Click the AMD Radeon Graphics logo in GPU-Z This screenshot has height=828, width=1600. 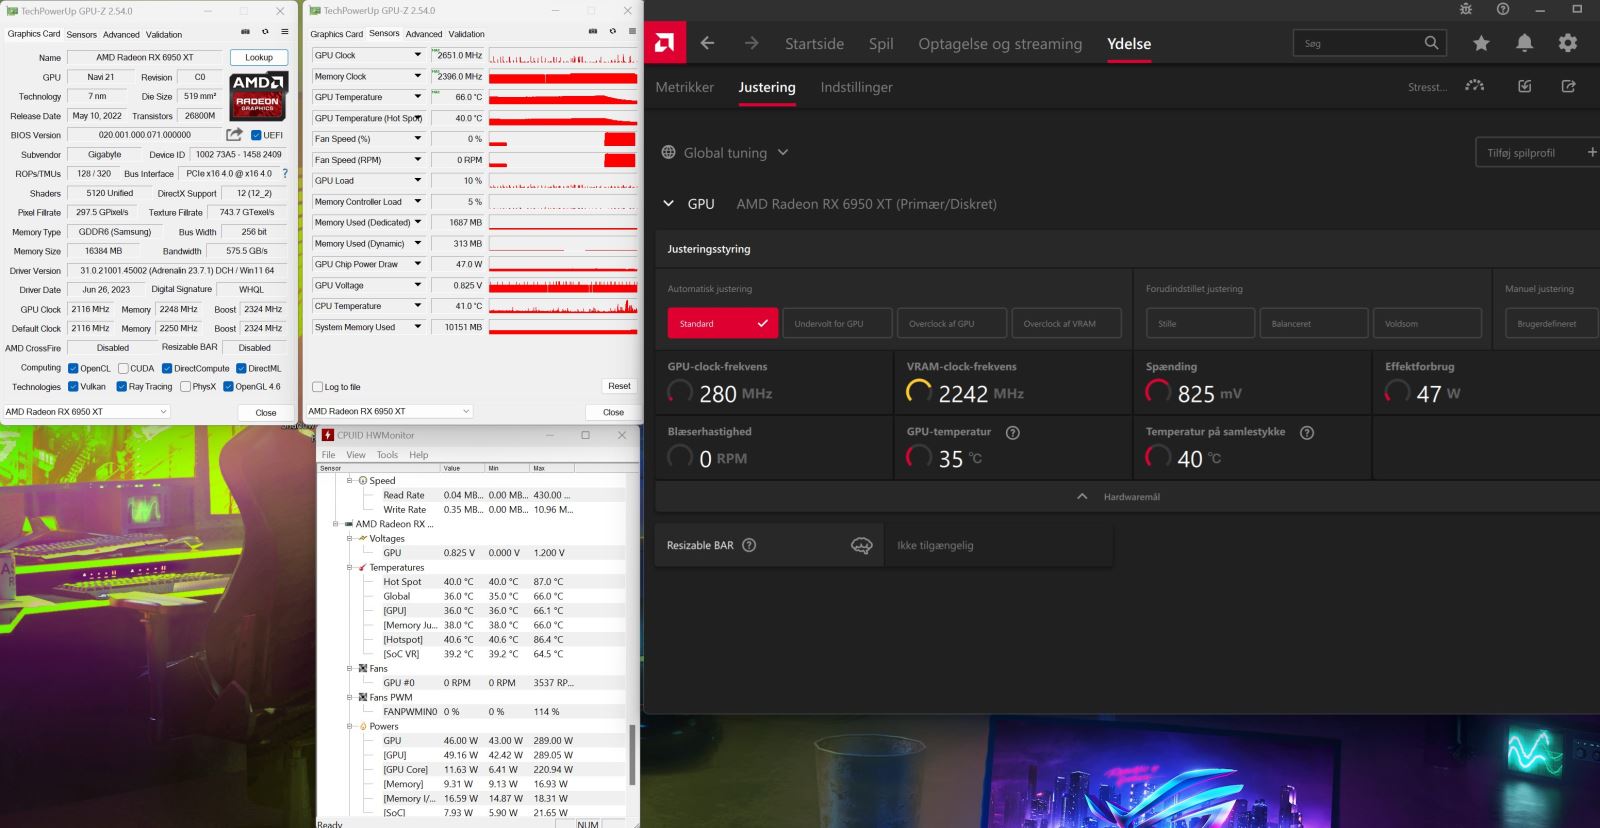click(x=259, y=95)
